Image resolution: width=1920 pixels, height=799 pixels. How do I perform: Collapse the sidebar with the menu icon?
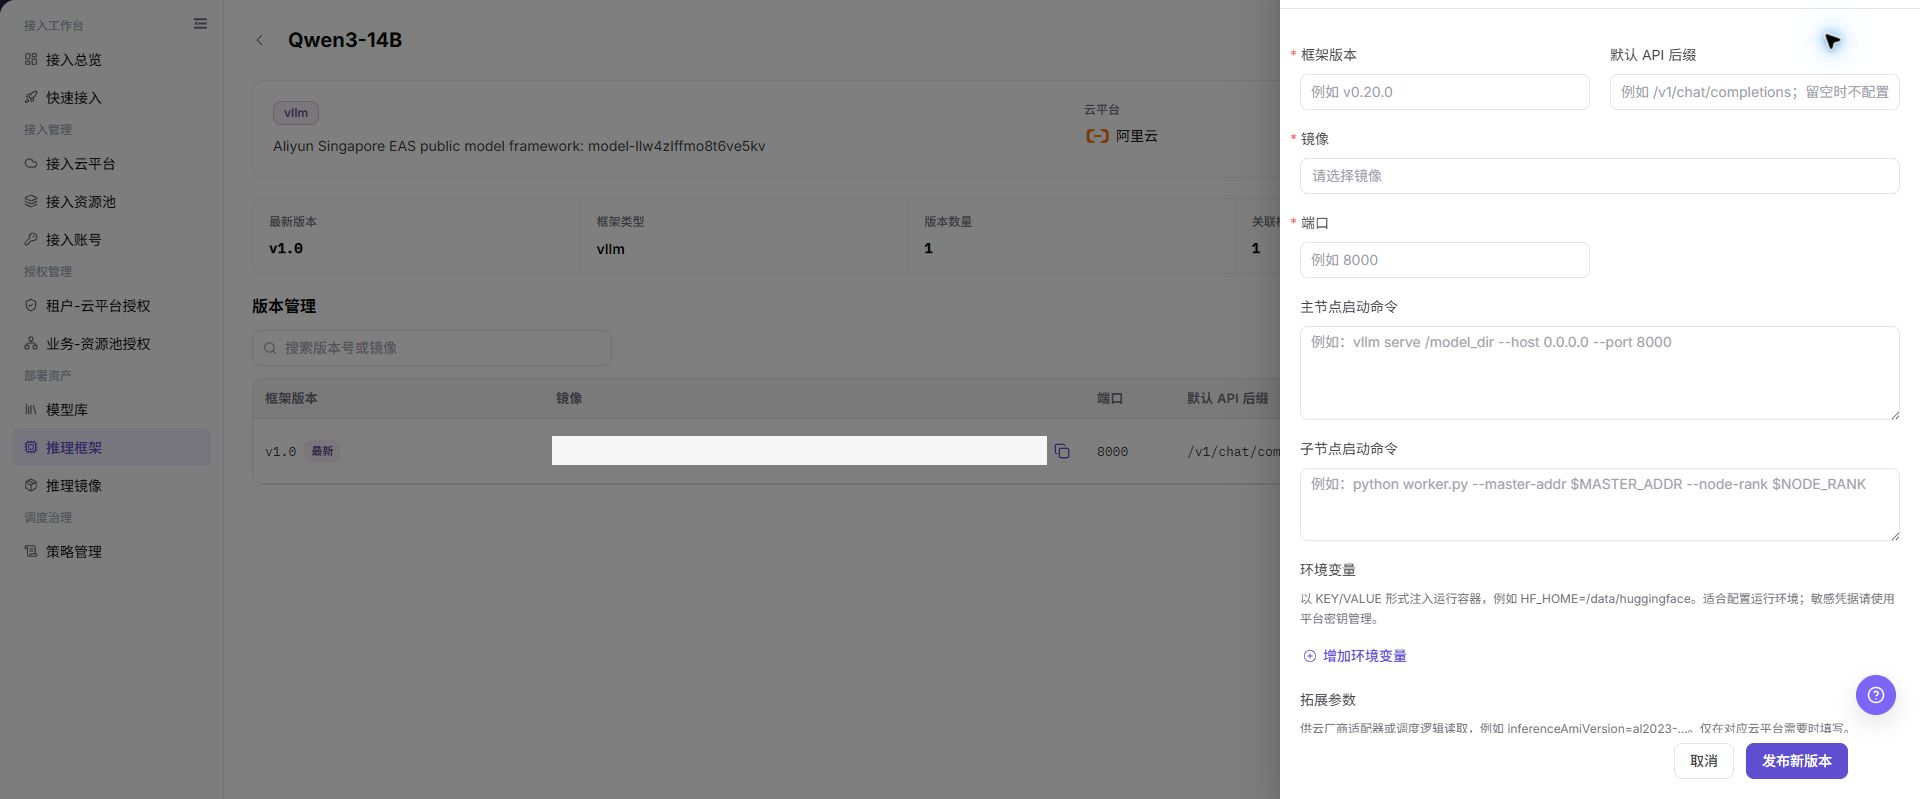pyautogui.click(x=200, y=24)
